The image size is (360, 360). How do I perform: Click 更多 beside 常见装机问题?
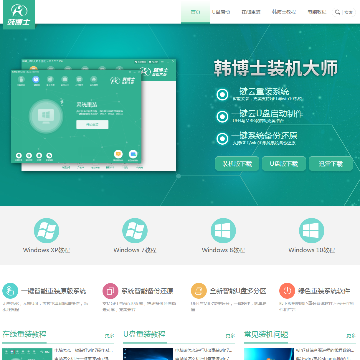click(351, 336)
